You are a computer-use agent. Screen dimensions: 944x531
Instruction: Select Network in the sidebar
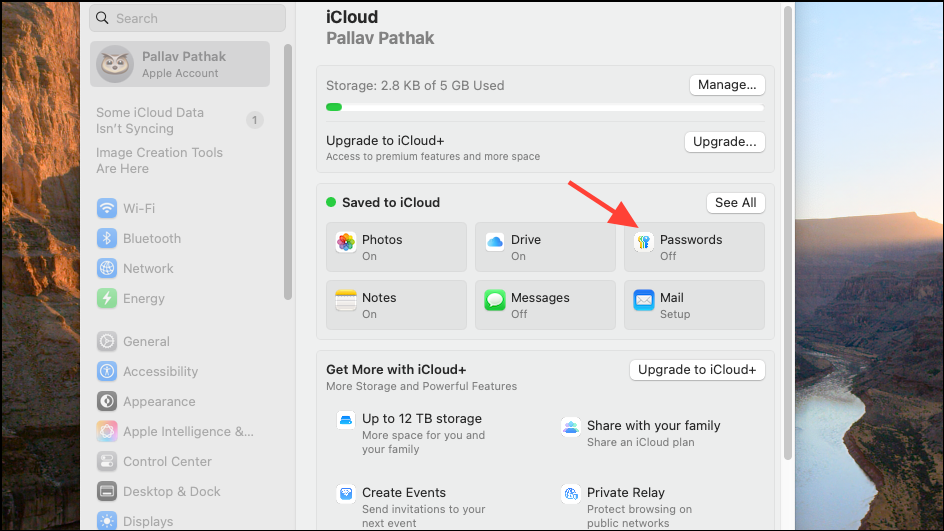coord(148,269)
